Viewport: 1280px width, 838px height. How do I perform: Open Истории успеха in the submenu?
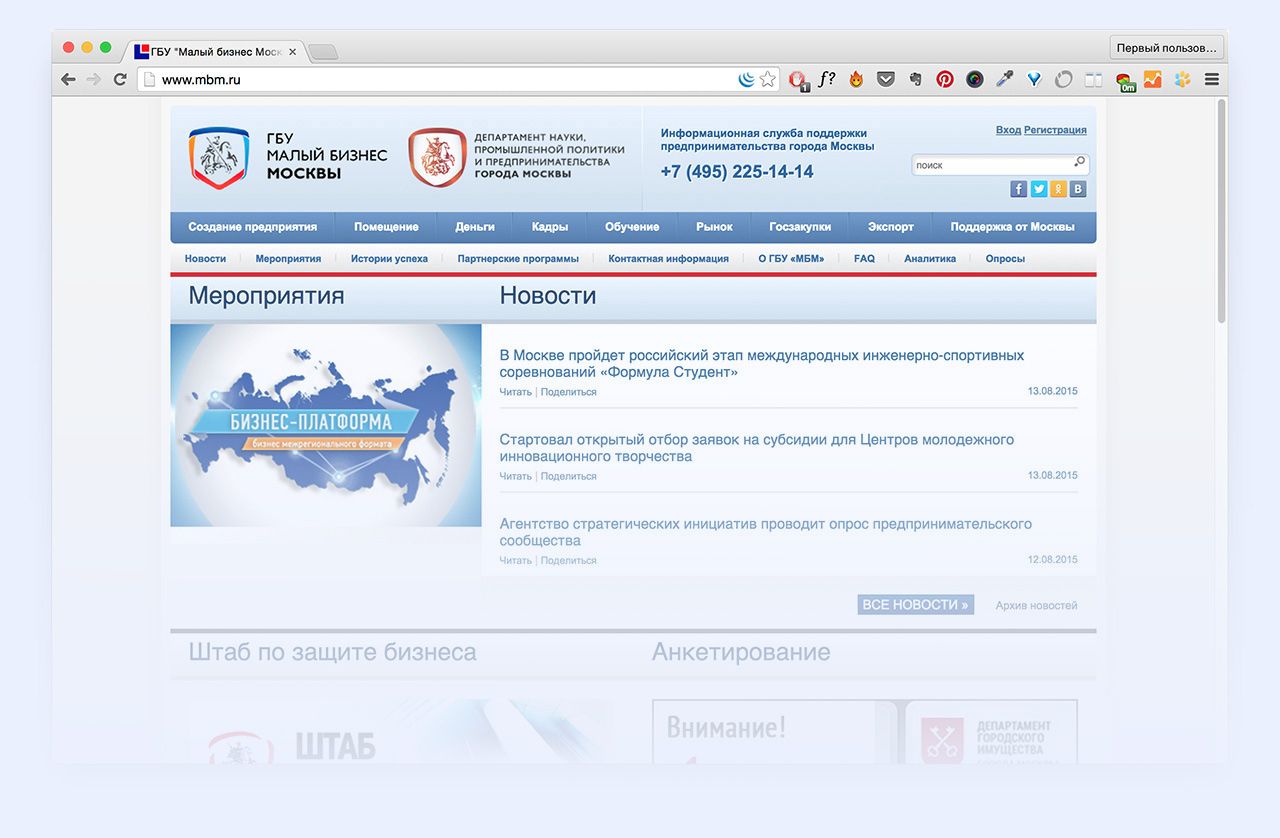click(x=389, y=258)
